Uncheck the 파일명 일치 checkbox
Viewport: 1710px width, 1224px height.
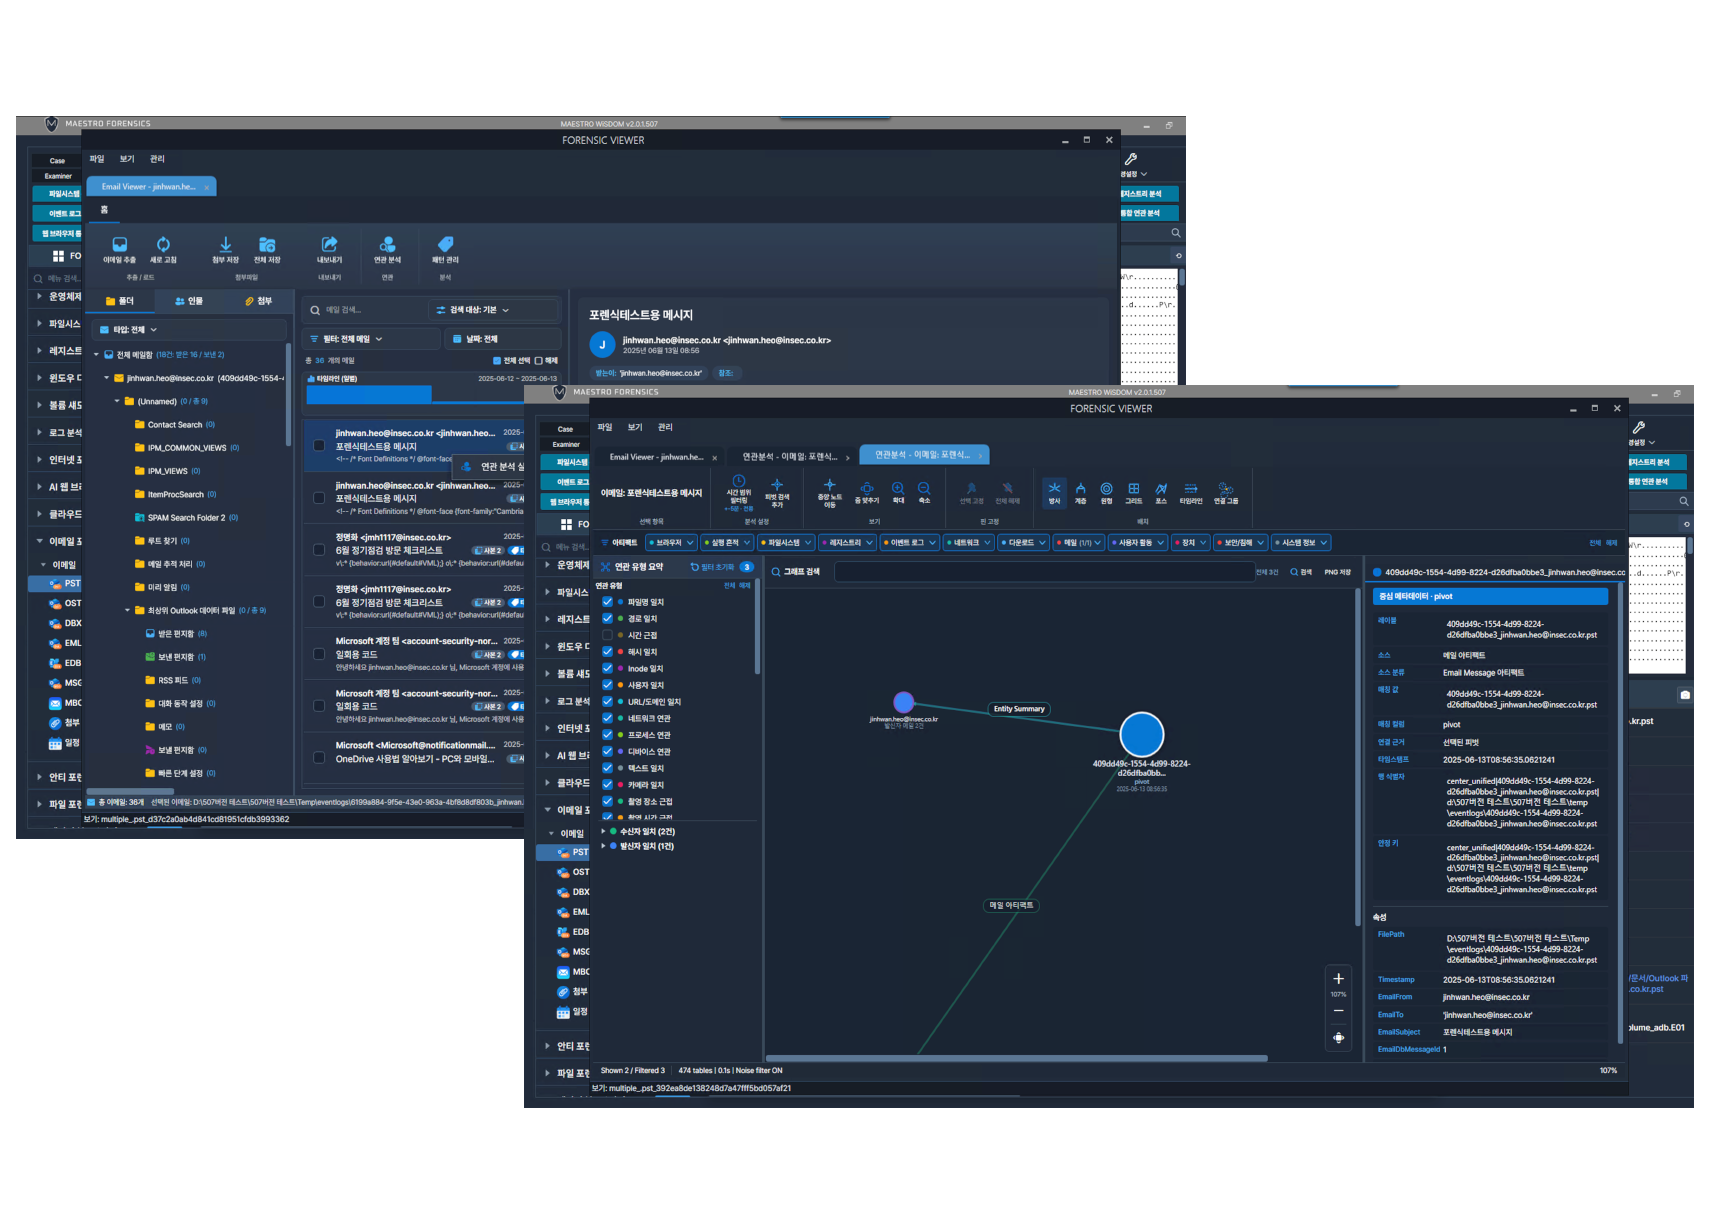pos(607,602)
